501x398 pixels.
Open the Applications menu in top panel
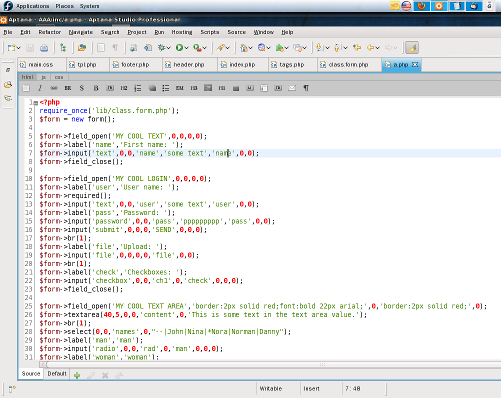(32, 6)
